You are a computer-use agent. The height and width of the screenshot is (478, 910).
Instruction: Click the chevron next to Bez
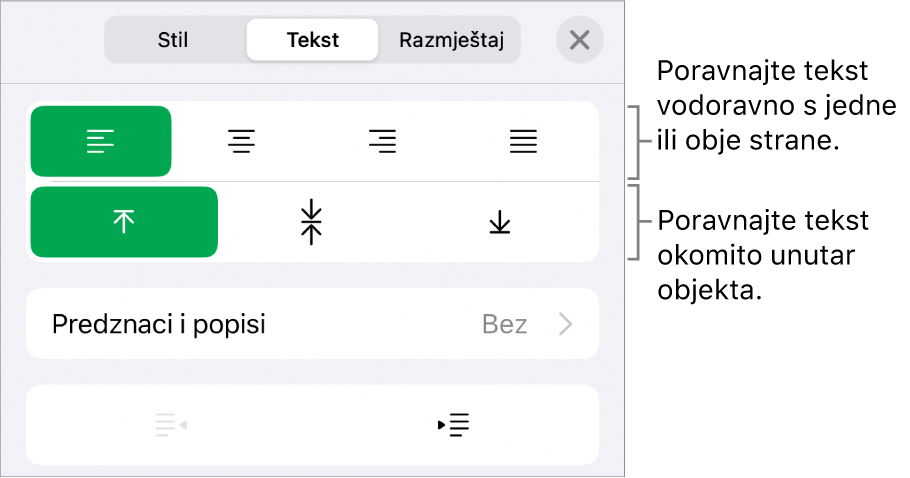pos(565,324)
